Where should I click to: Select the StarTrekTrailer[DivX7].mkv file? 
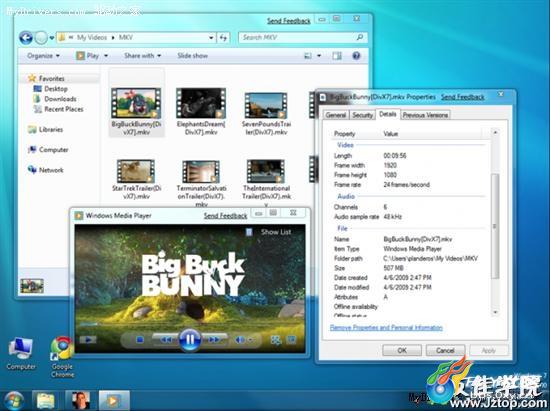point(136,180)
